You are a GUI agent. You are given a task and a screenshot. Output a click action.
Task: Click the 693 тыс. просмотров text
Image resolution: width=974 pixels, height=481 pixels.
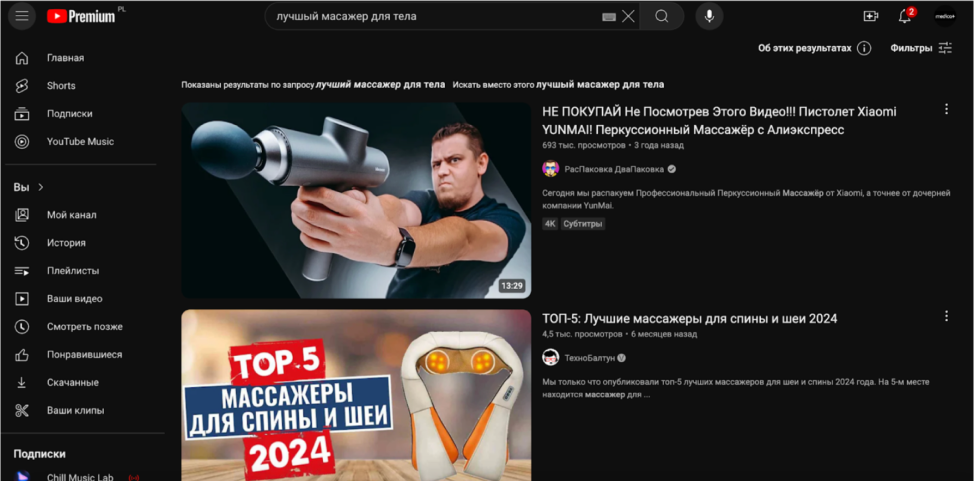pos(584,145)
